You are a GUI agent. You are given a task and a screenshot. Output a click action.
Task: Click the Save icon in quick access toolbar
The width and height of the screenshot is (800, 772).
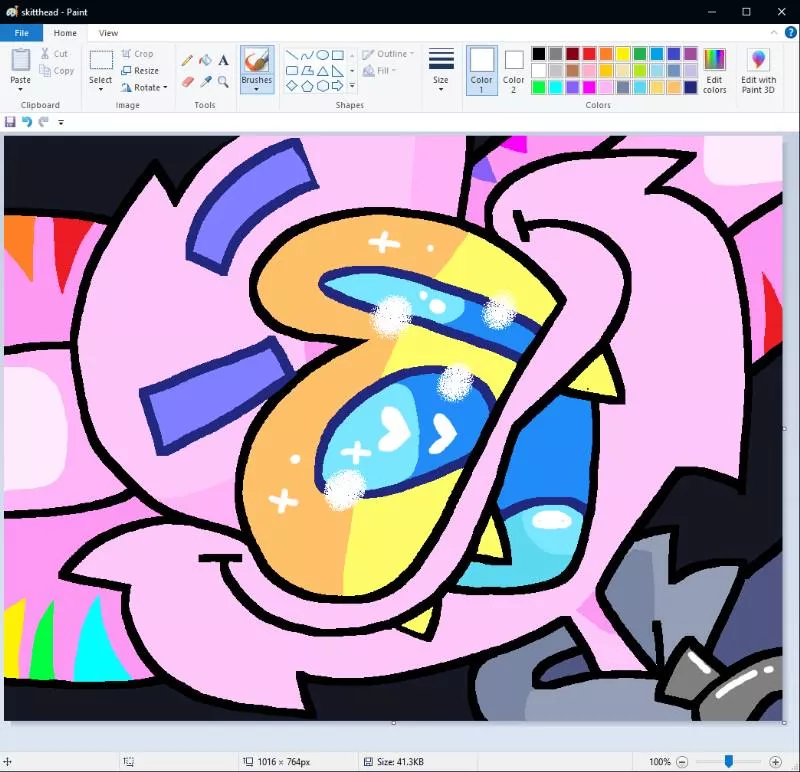pos(10,122)
